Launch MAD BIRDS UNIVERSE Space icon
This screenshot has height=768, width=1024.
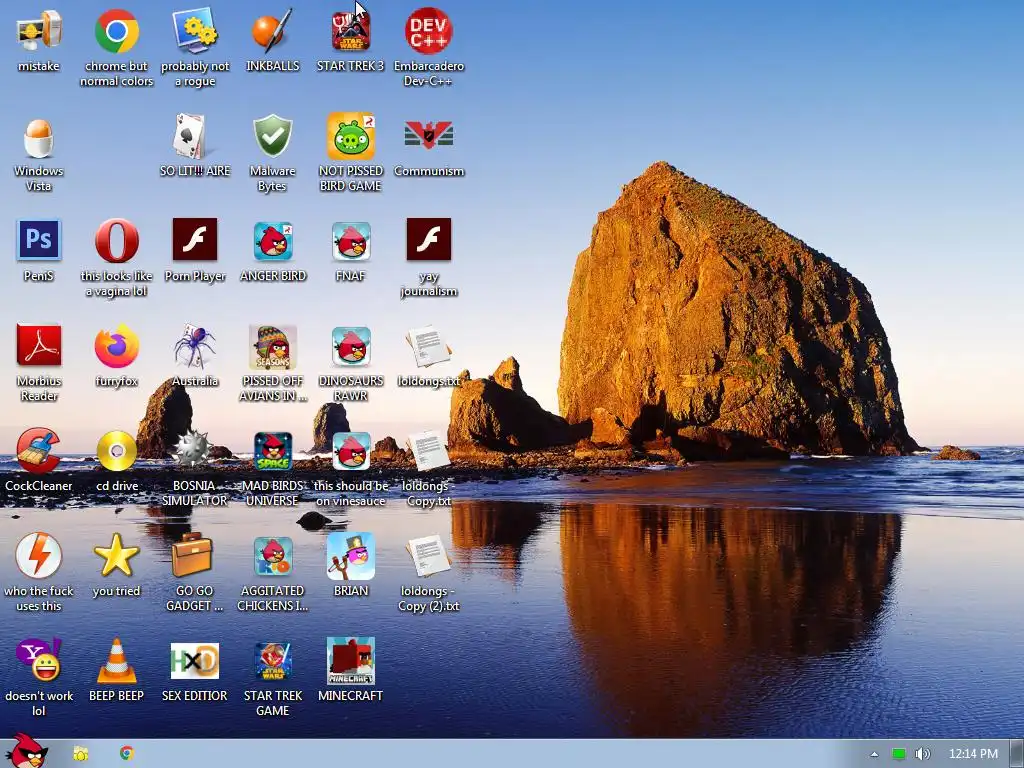(272, 451)
